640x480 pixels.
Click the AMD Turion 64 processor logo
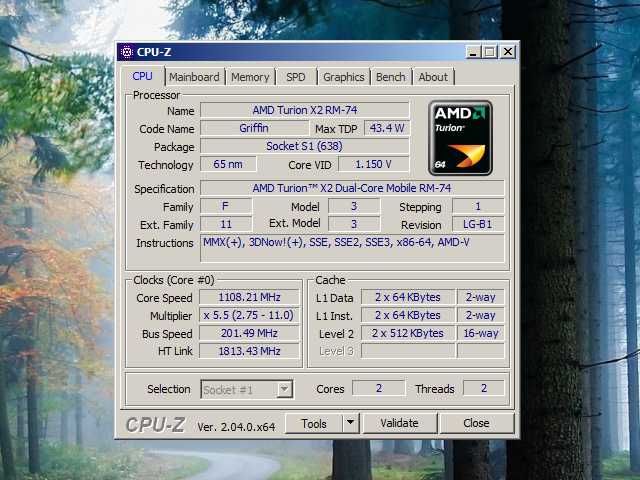click(x=460, y=138)
